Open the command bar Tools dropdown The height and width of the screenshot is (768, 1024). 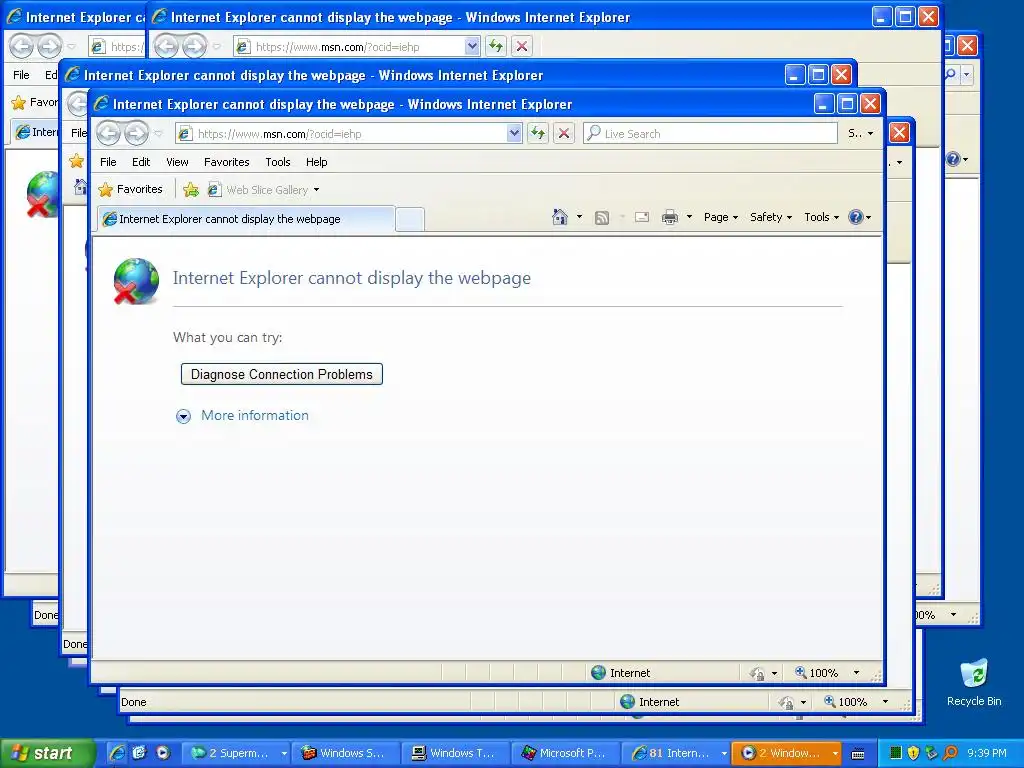pyautogui.click(x=821, y=217)
